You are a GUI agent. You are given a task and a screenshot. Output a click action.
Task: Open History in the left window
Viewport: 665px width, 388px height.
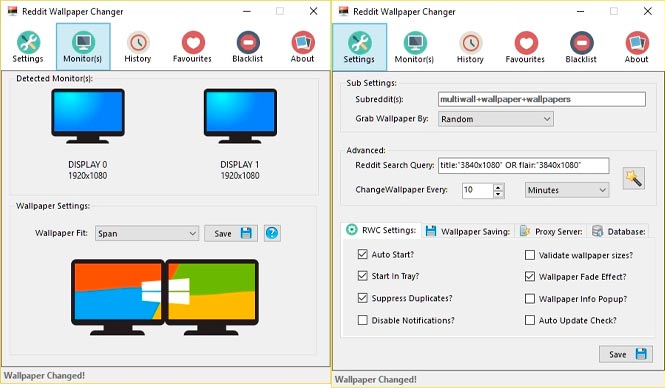tap(138, 47)
